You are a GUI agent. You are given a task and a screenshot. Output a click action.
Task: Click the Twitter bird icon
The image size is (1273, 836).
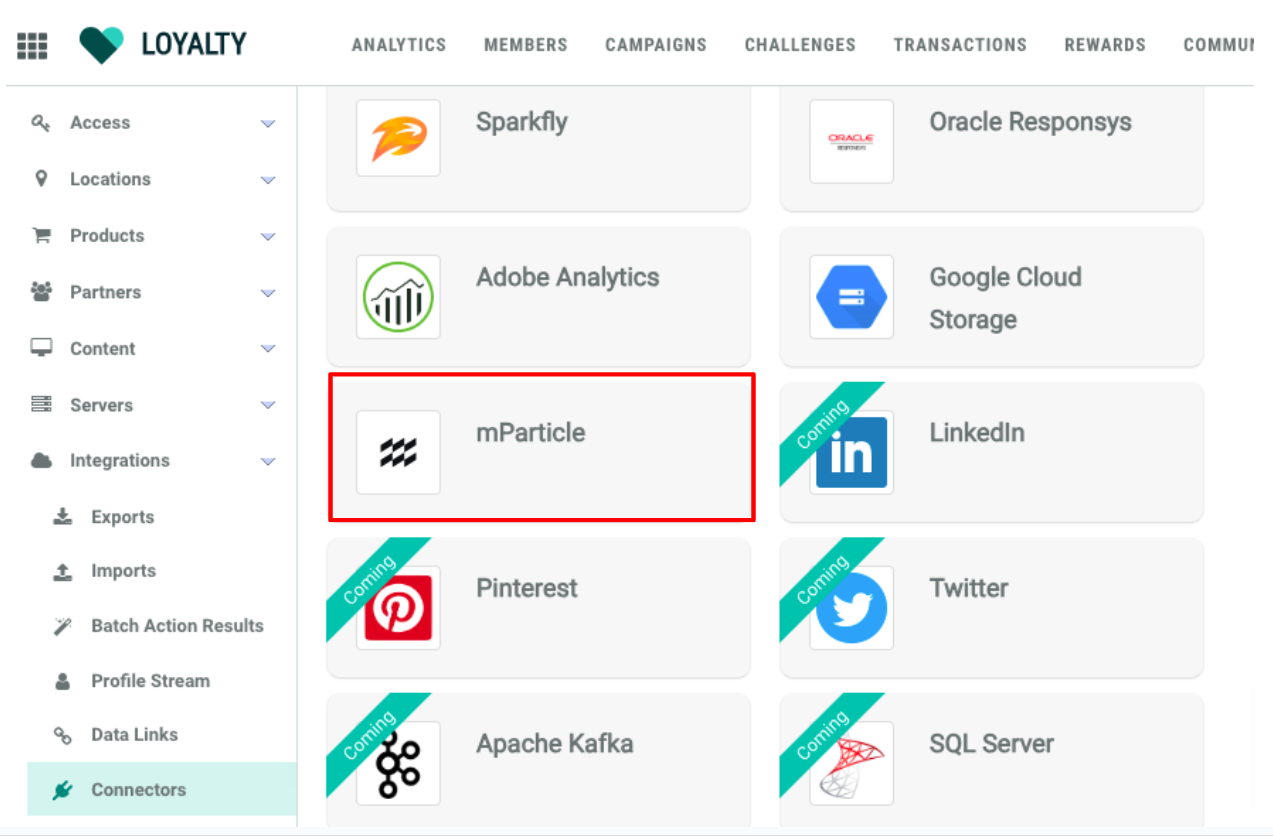tap(851, 607)
